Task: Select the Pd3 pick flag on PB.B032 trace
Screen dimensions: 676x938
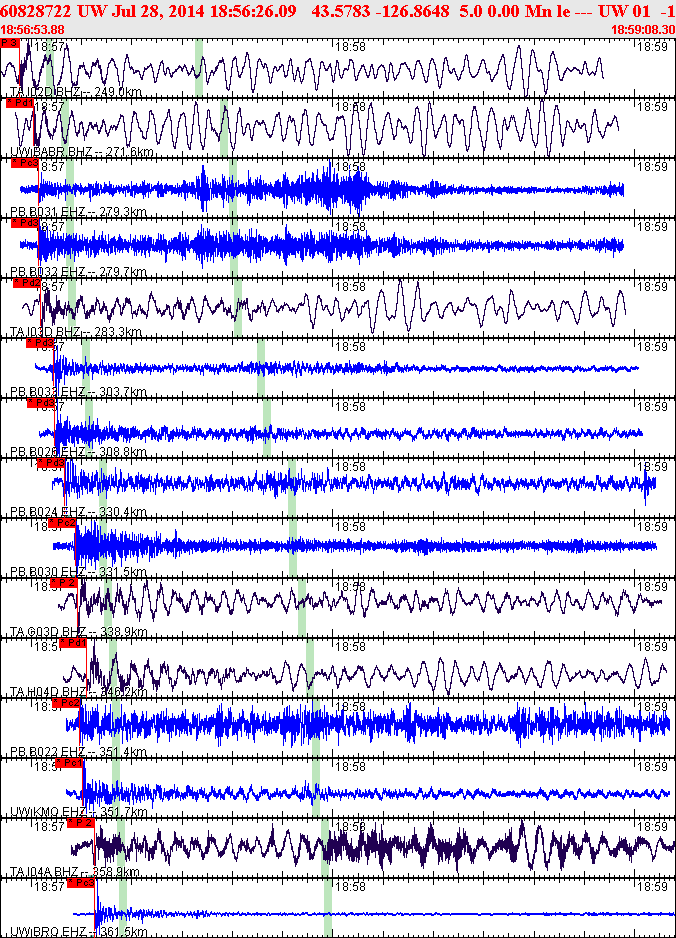Action: (x=25, y=223)
